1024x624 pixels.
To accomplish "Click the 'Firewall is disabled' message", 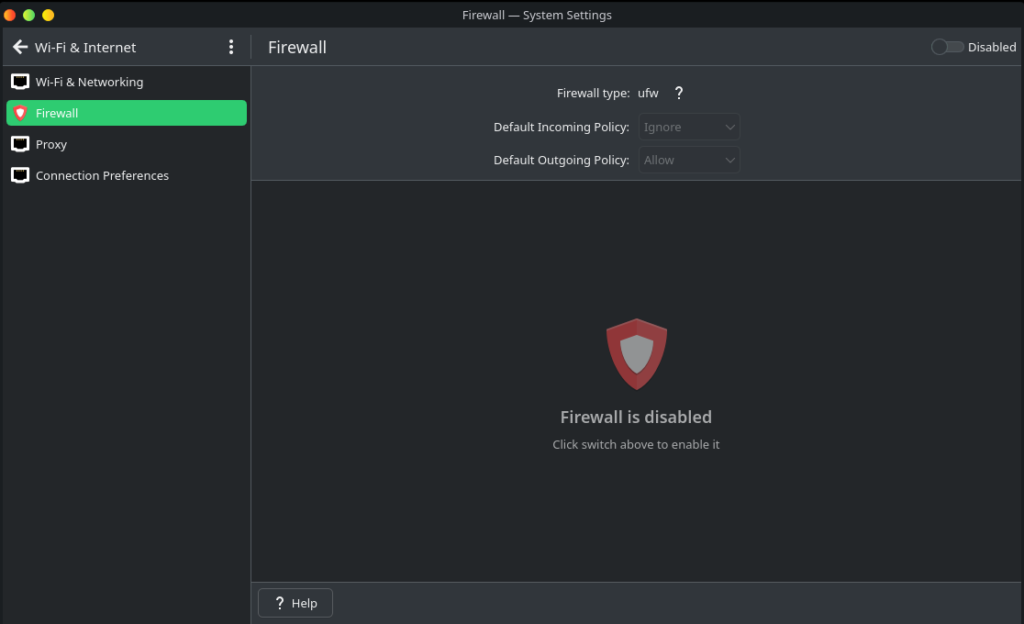I will pyautogui.click(x=636, y=417).
